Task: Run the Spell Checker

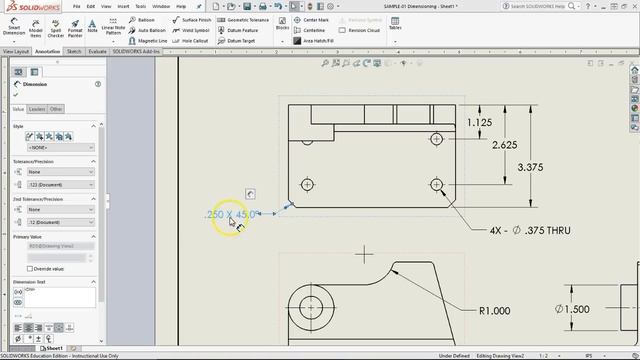Action: click(x=56, y=28)
